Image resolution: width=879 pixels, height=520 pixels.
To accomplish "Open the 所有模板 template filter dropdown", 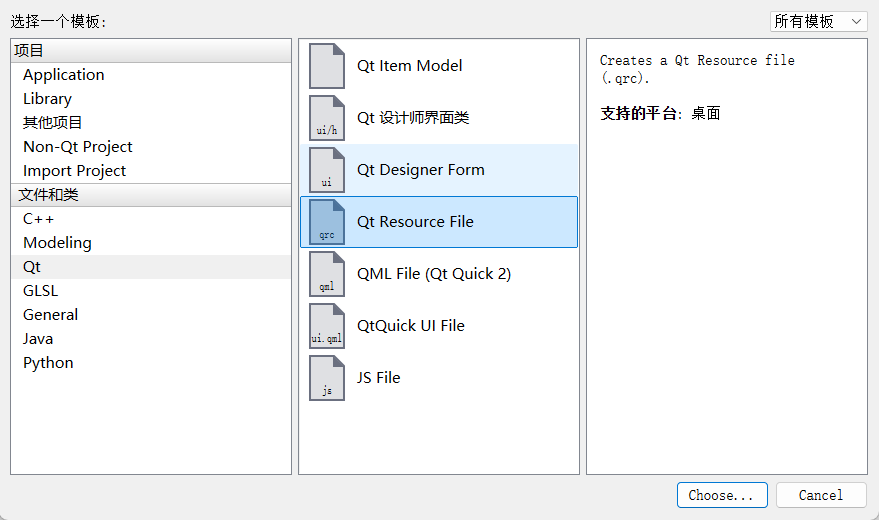I will click(x=818, y=21).
